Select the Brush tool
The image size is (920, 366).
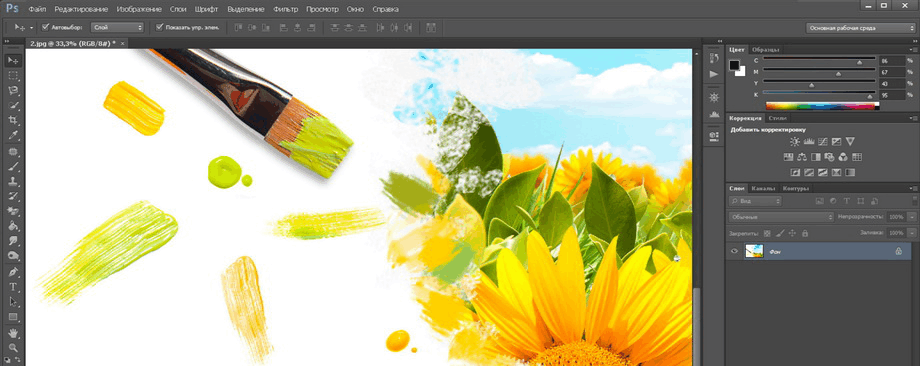pyautogui.click(x=13, y=166)
